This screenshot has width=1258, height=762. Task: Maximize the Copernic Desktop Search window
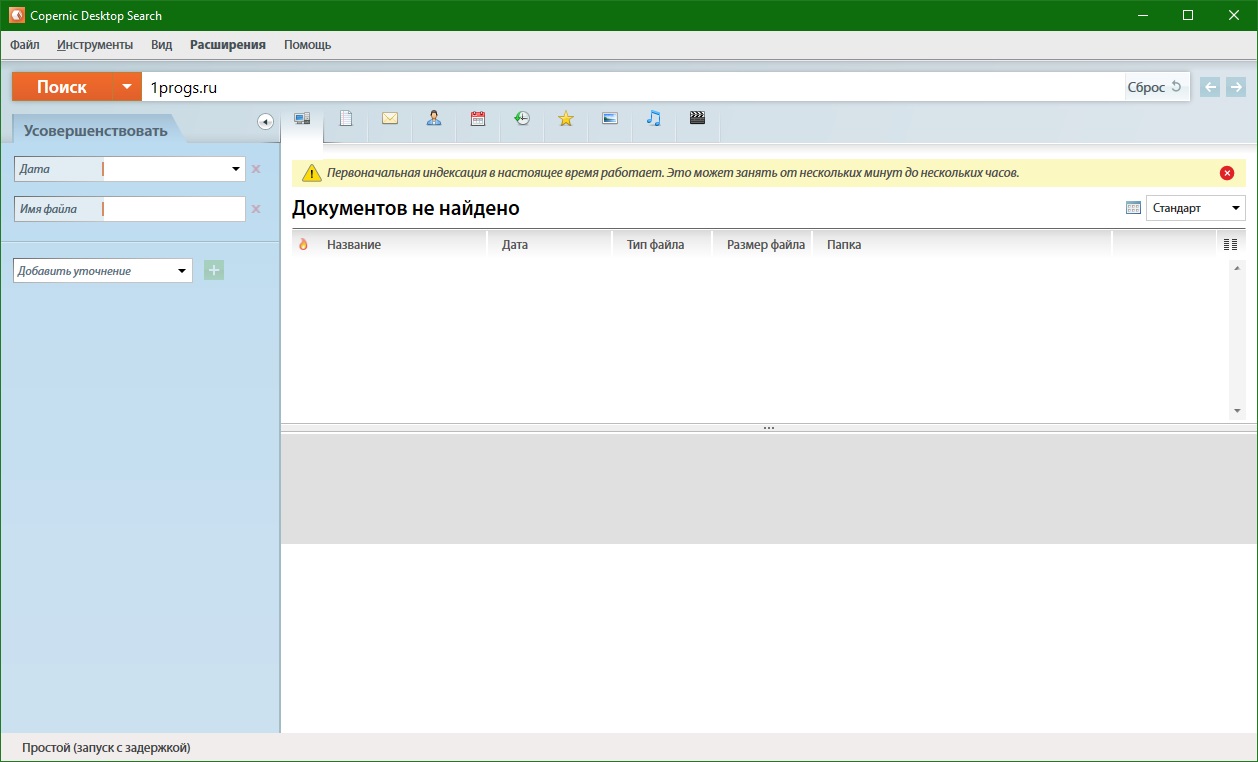tap(1188, 15)
